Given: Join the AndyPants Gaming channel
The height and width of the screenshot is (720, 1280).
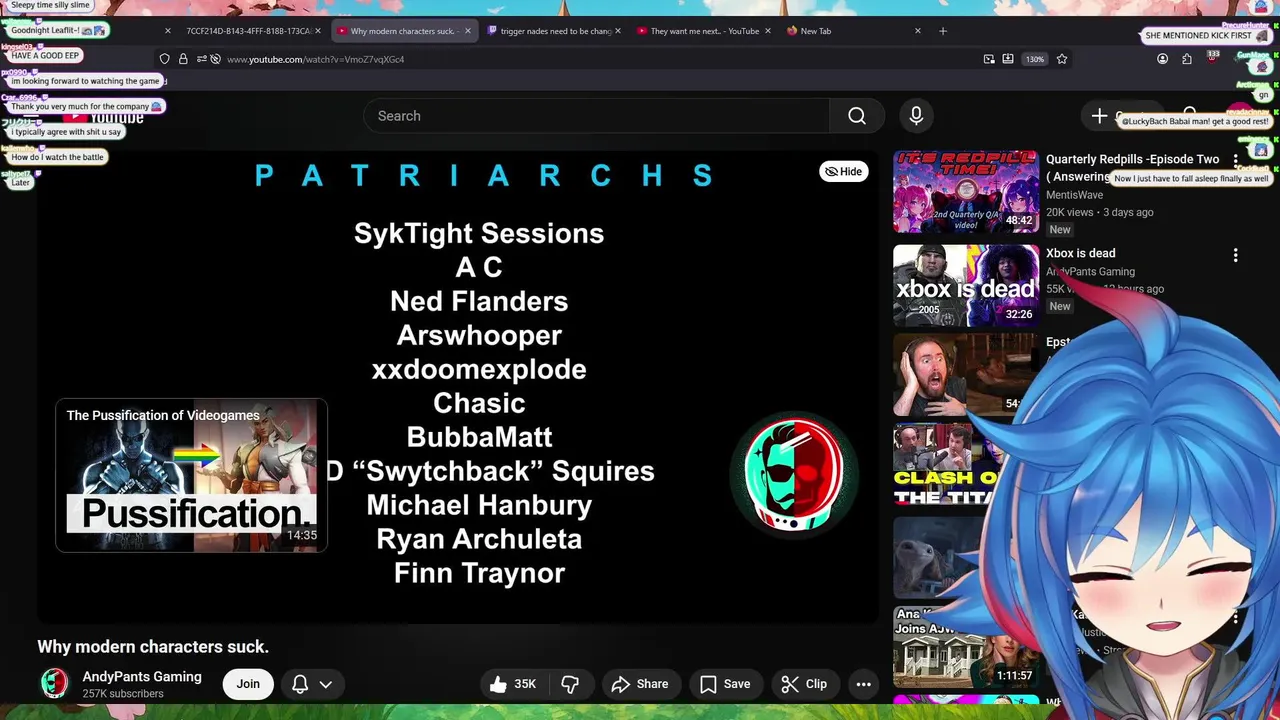Looking at the screenshot, I should click(248, 684).
